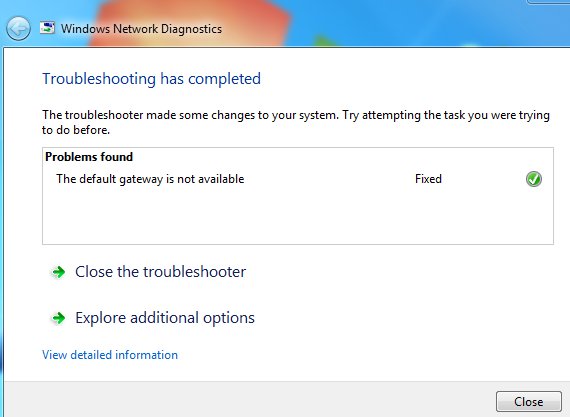Screen dimensions: 570x417
Task: Click the 'troubleshooter made some changes' description text
Action: pyautogui.click(x=296, y=122)
